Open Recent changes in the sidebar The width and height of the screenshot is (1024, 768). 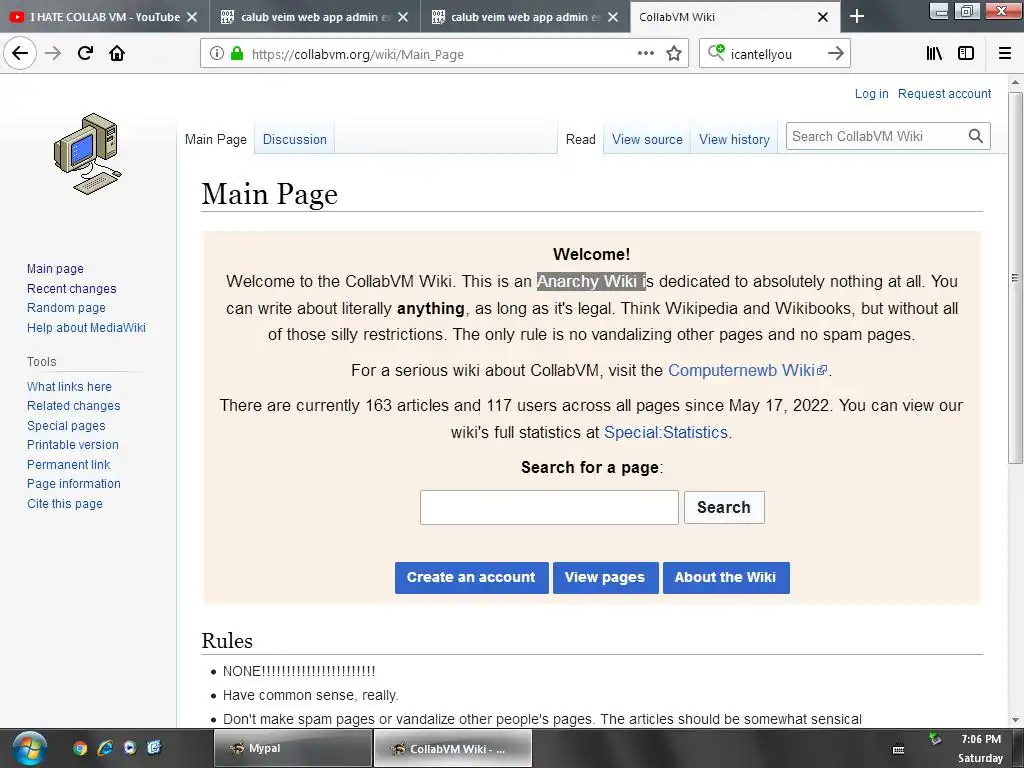click(72, 289)
